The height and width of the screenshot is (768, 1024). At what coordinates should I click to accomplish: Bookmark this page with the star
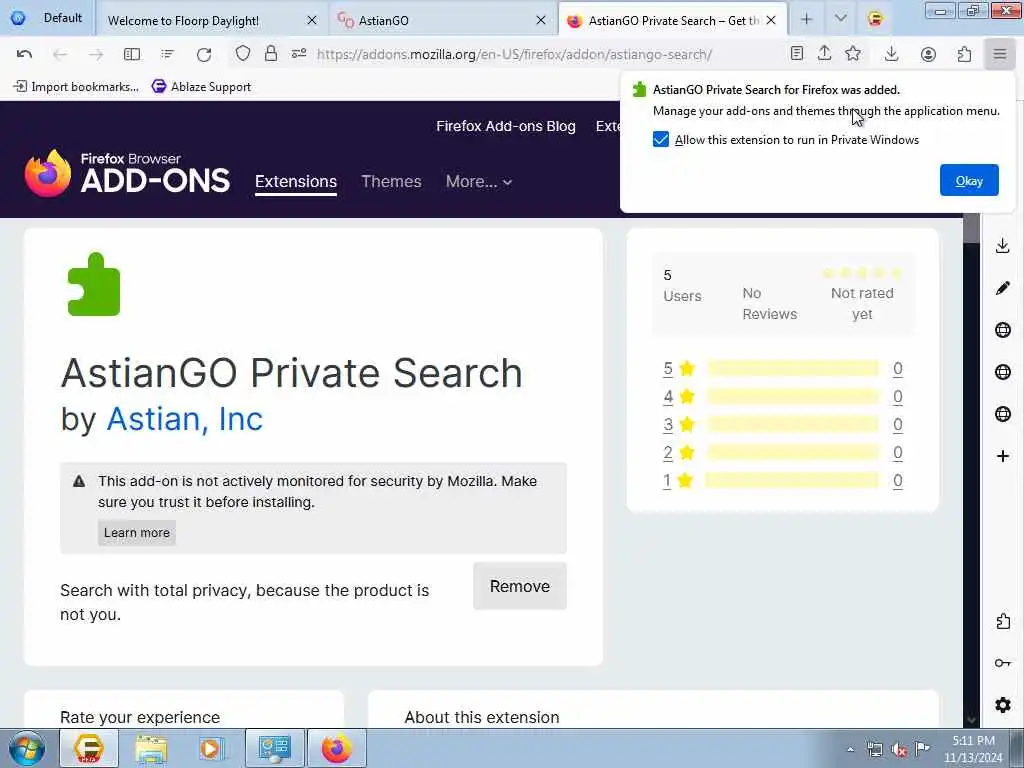(853, 54)
